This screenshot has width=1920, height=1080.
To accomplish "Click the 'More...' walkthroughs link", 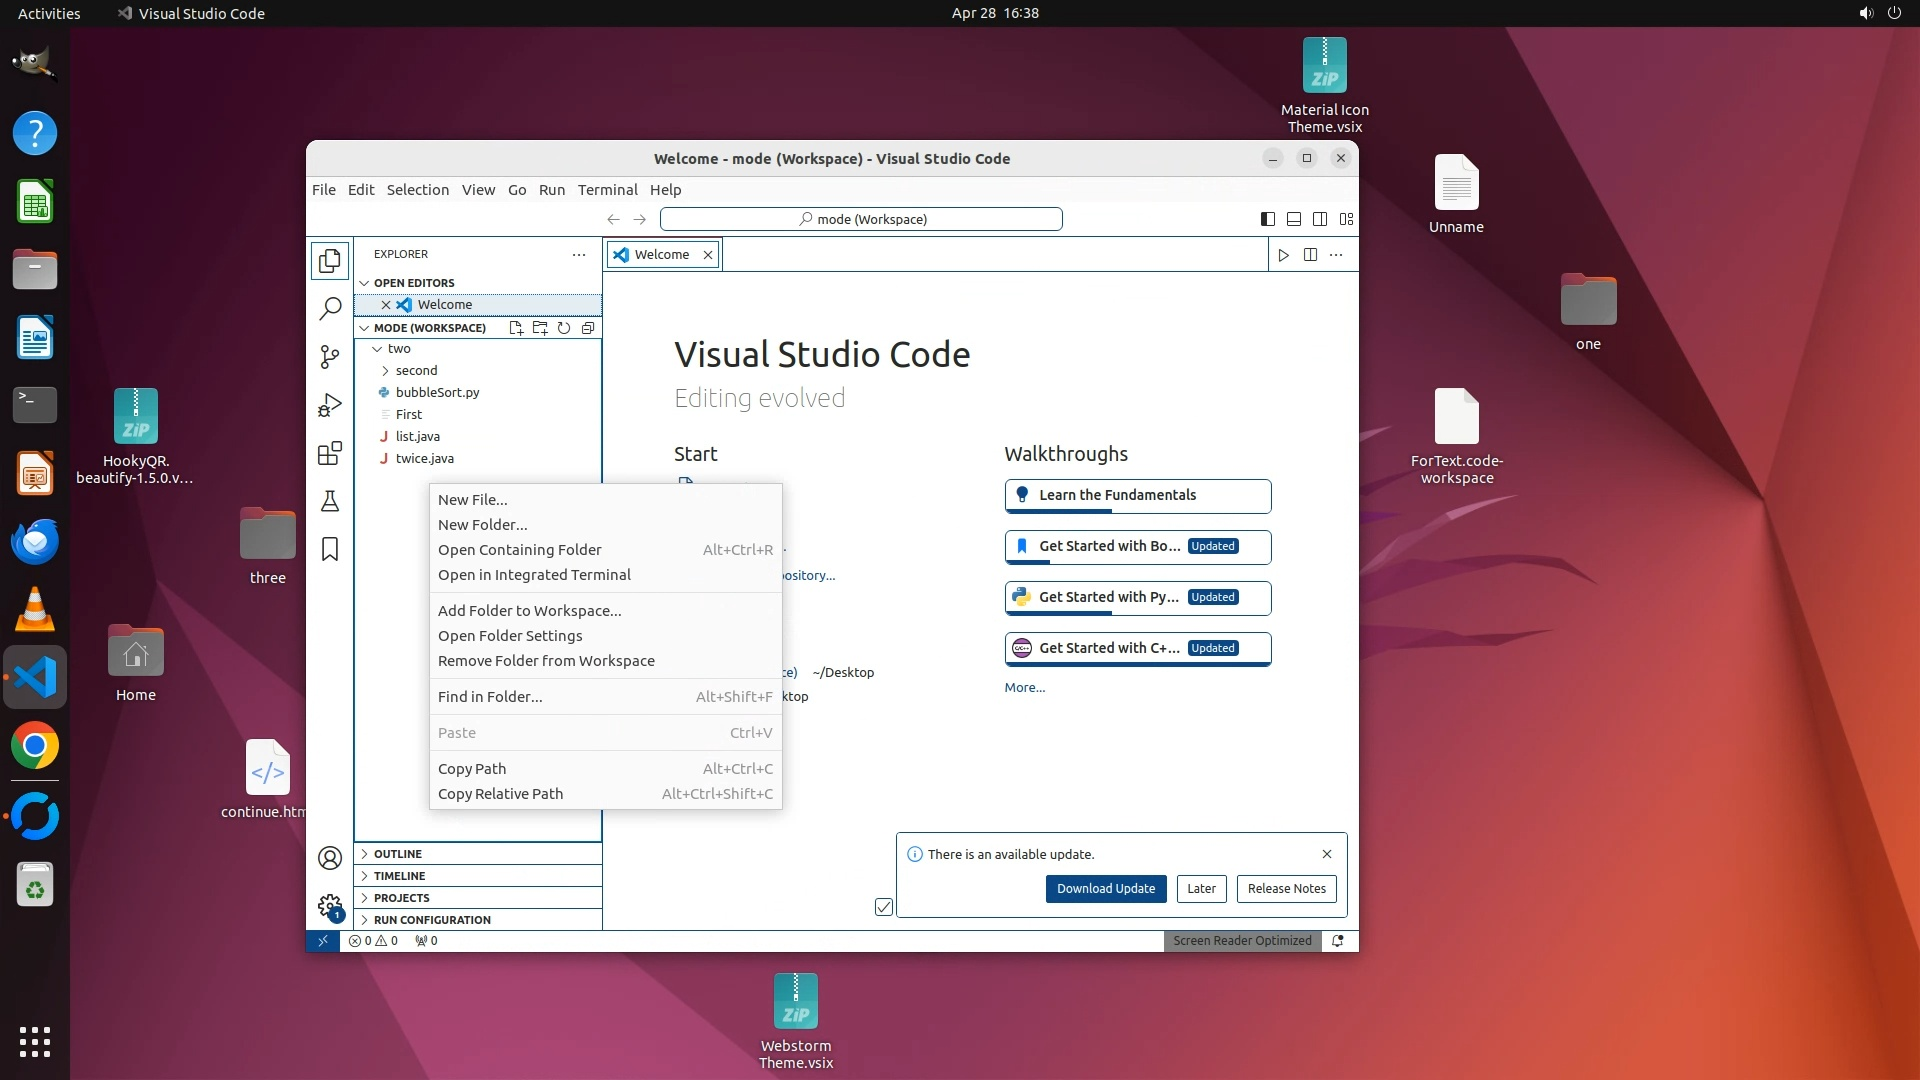I will click(1024, 688).
